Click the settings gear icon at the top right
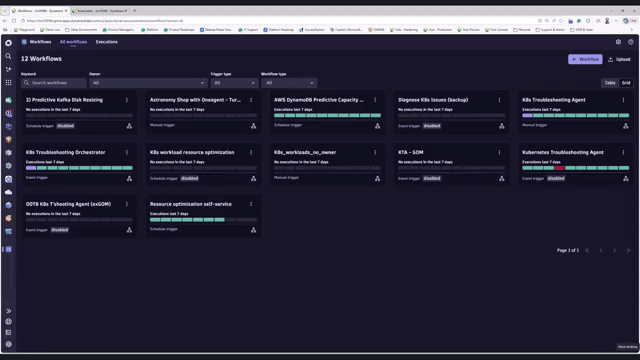 click(x=618, y=42)
